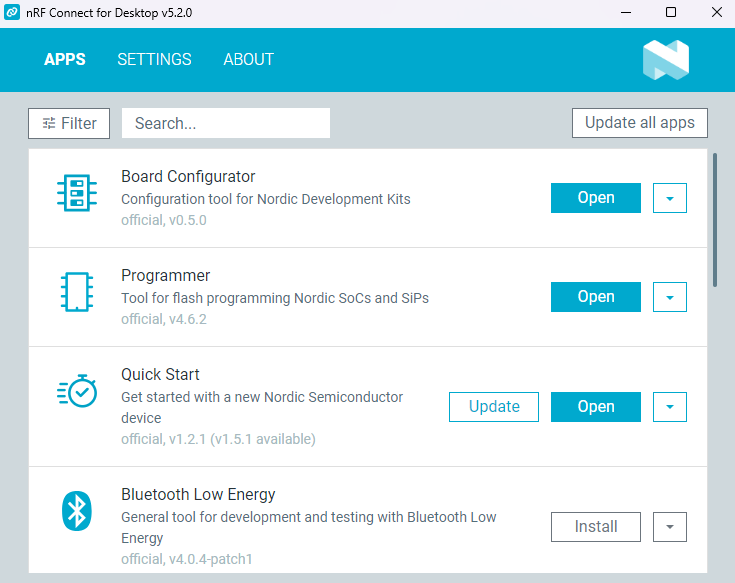Expand Quick Start options dropdown arrow

669,407
